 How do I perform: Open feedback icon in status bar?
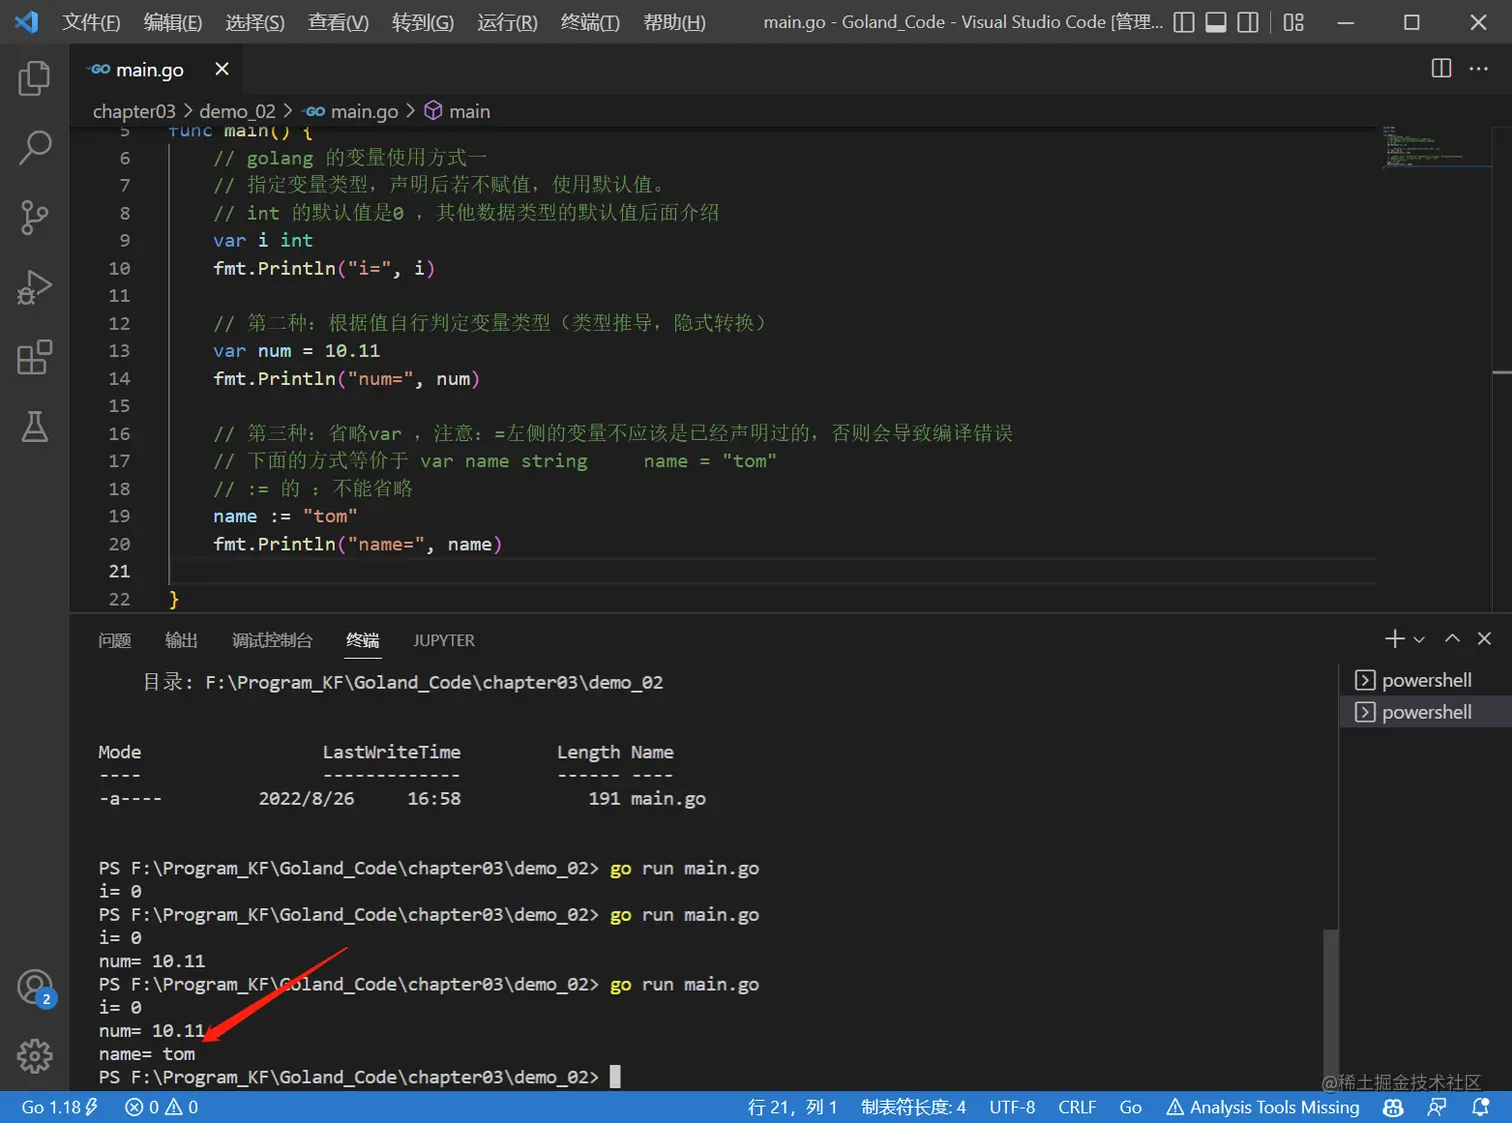(x=1437, y=1107)
